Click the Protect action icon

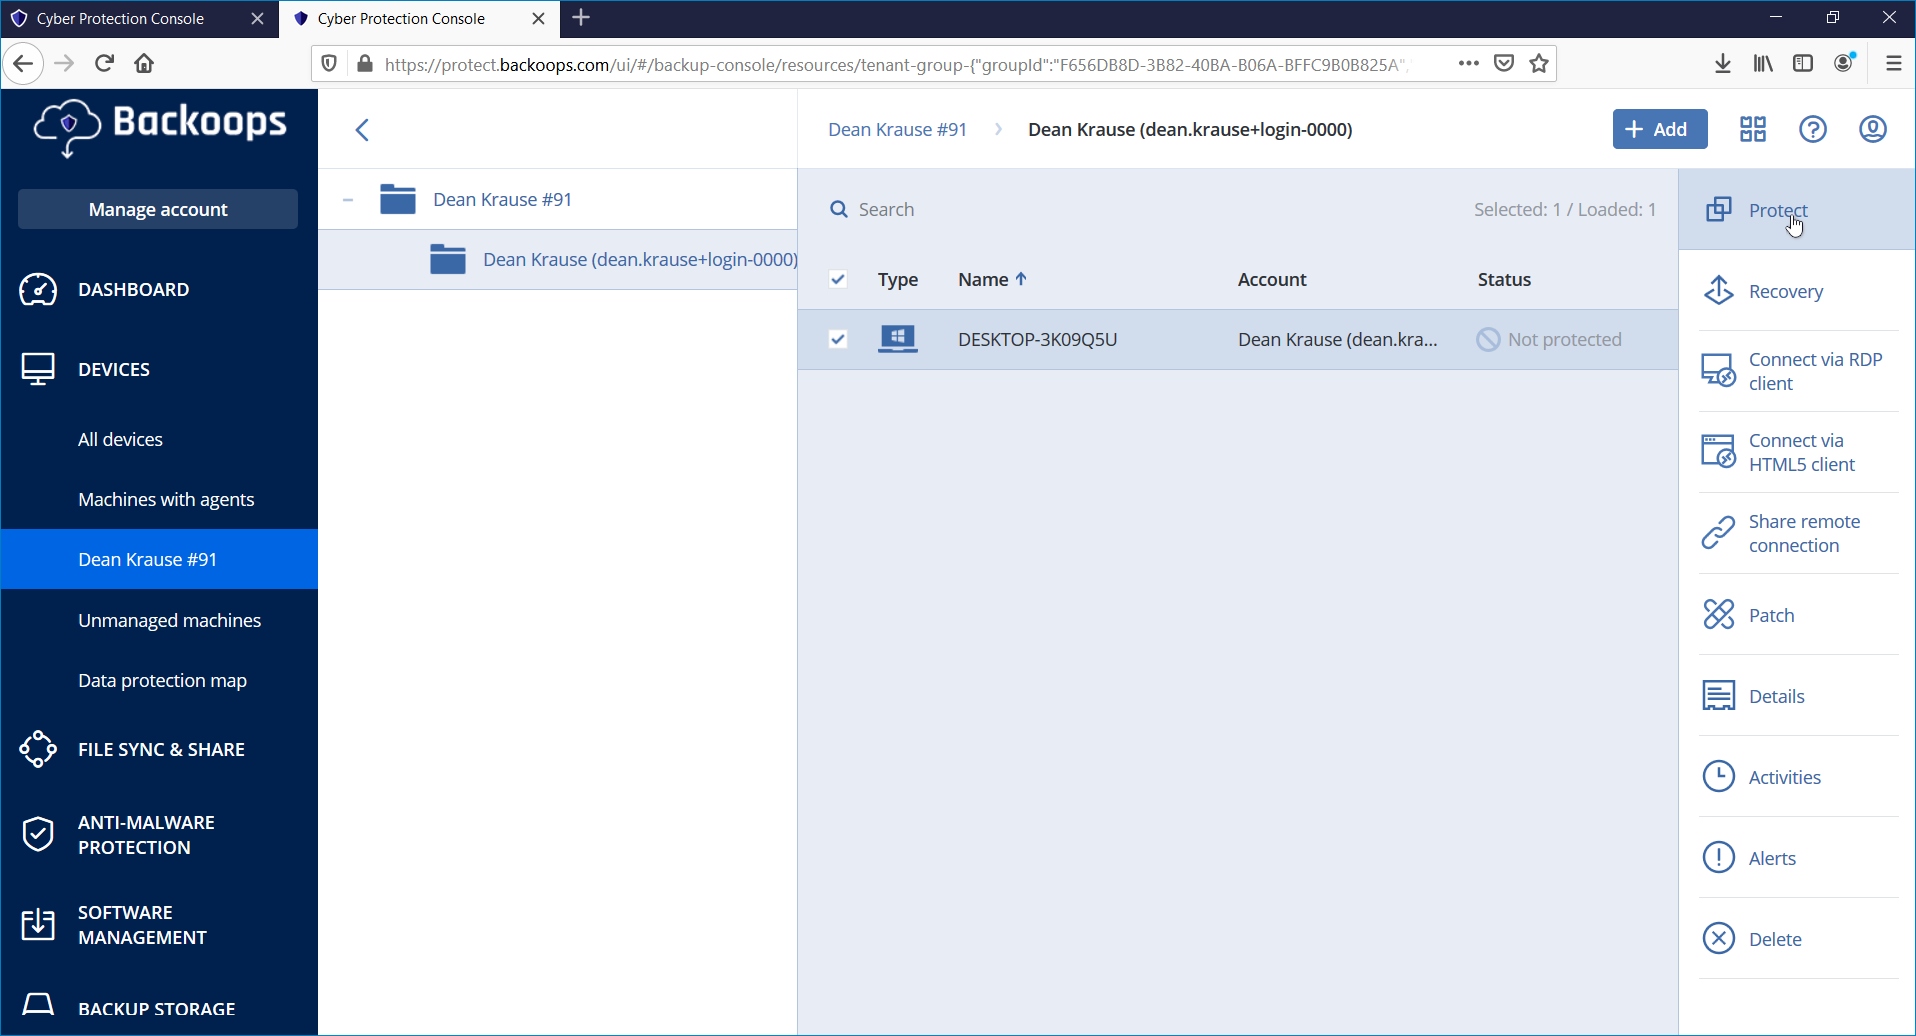pos(1719,210)
